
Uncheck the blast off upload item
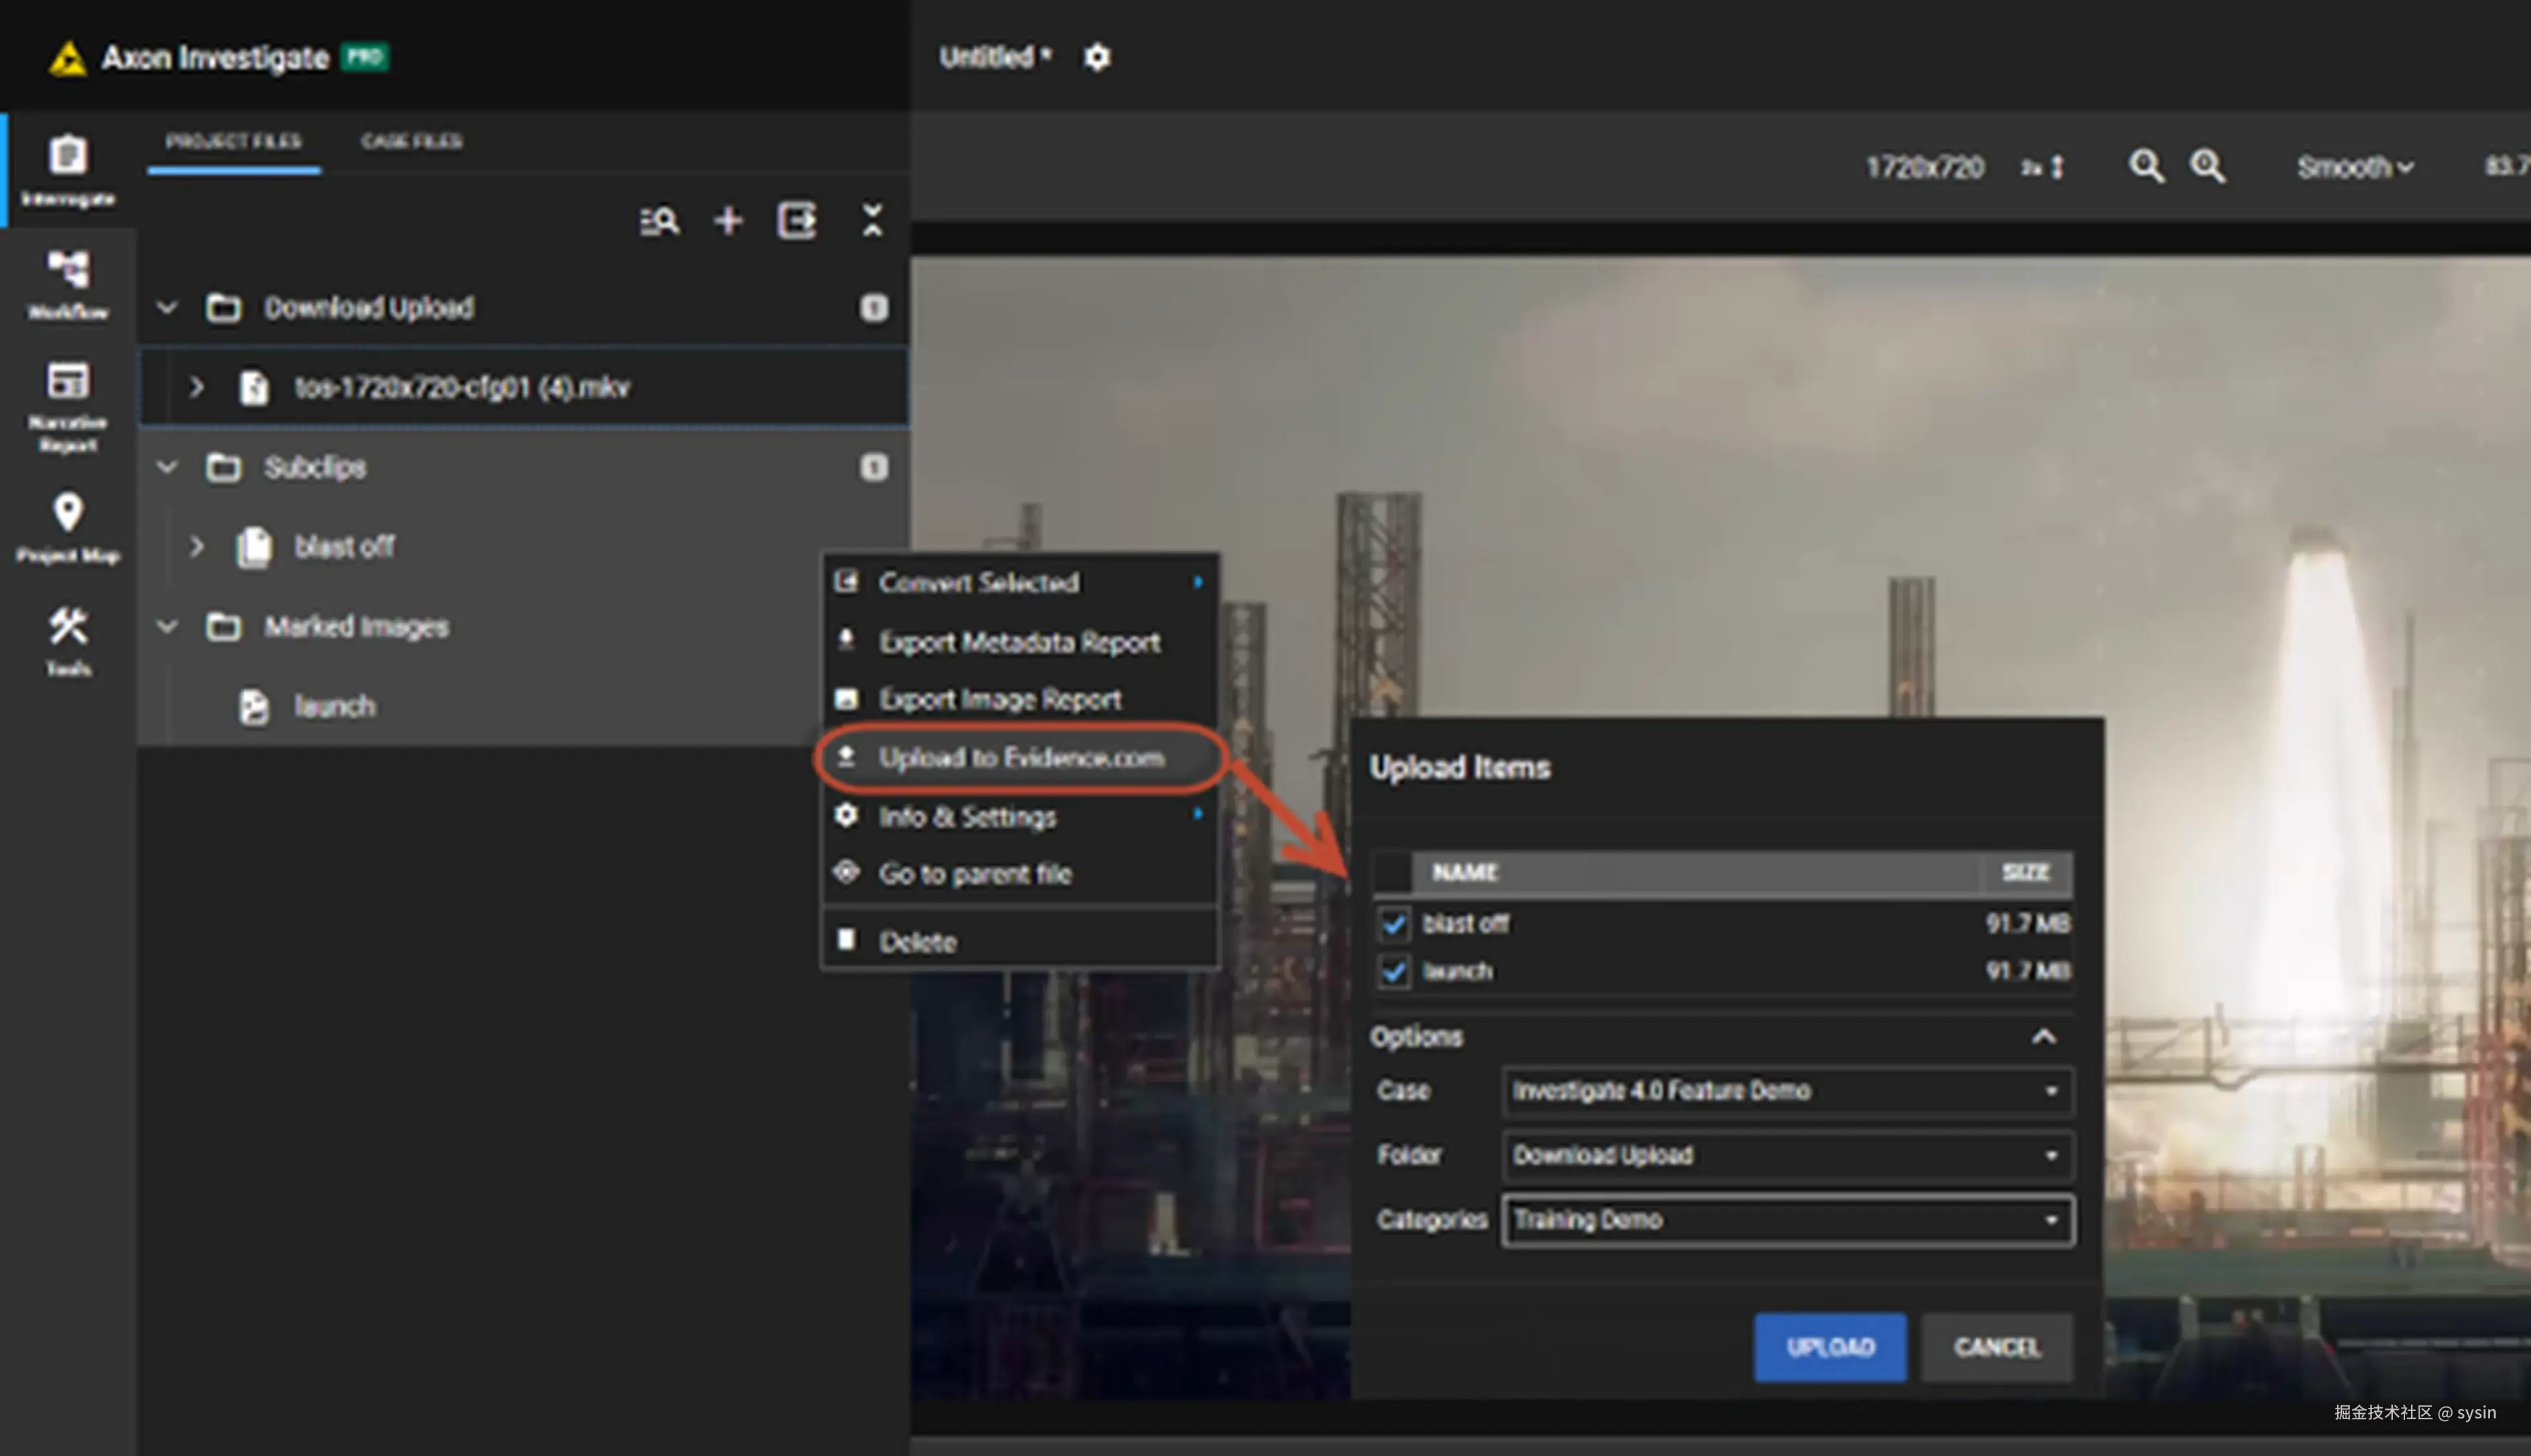1394,924
